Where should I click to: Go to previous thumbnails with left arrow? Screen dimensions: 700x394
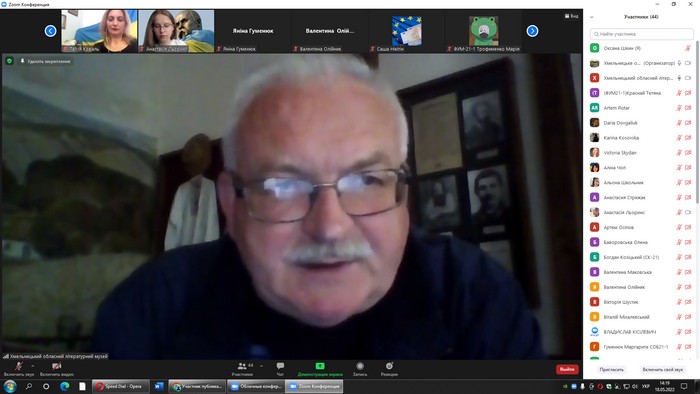[x=50, y=31]
